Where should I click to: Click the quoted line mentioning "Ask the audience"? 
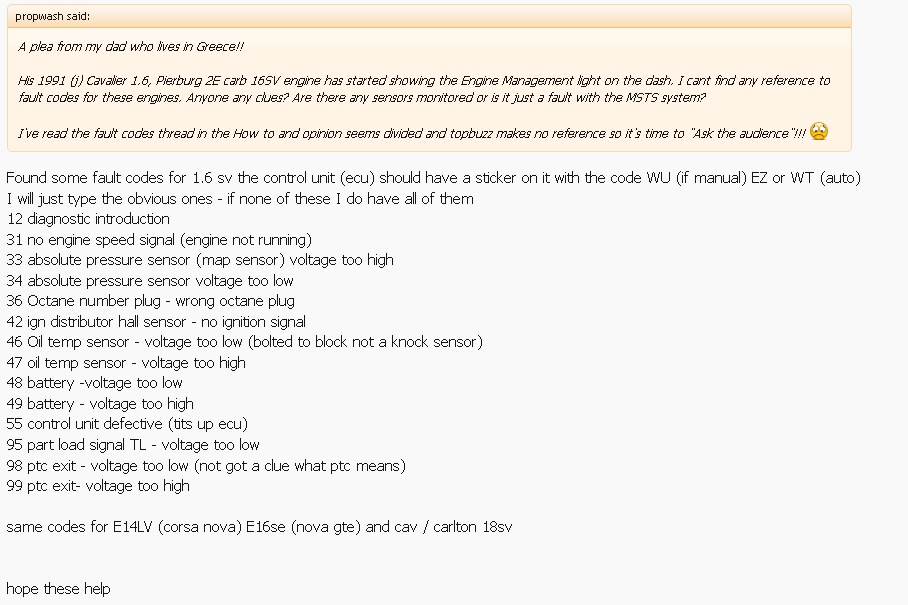coord(410,133)
